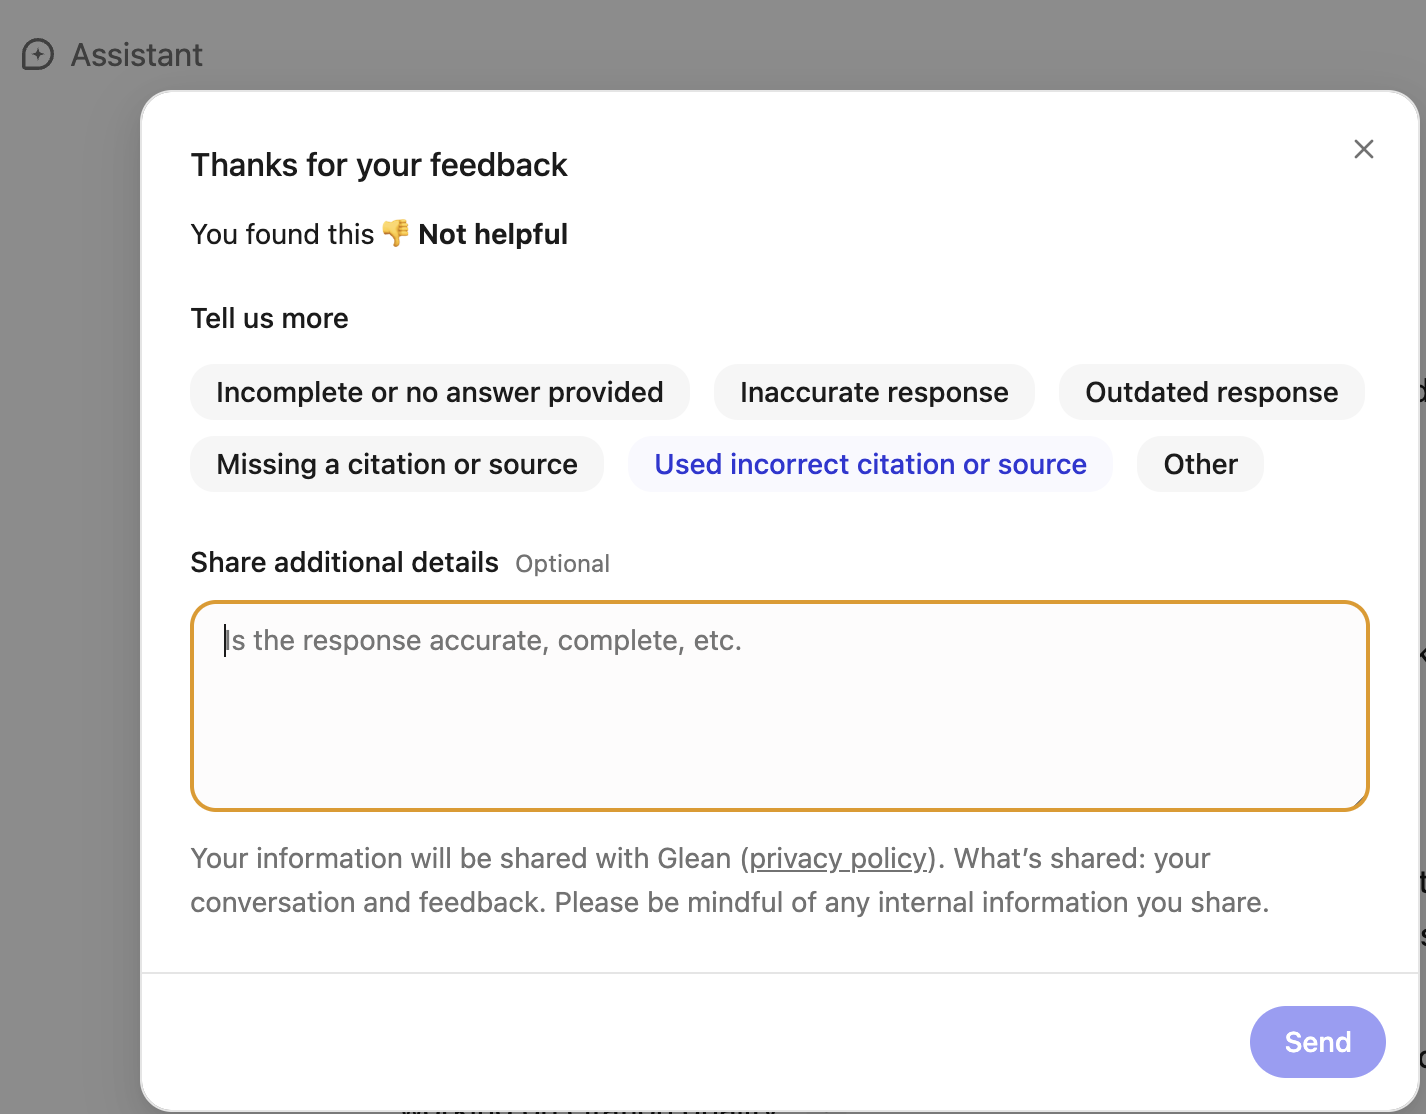Viewport: 1426px width, 1114px height.
Task: Send the feedback
Action: (1317, 1042)
